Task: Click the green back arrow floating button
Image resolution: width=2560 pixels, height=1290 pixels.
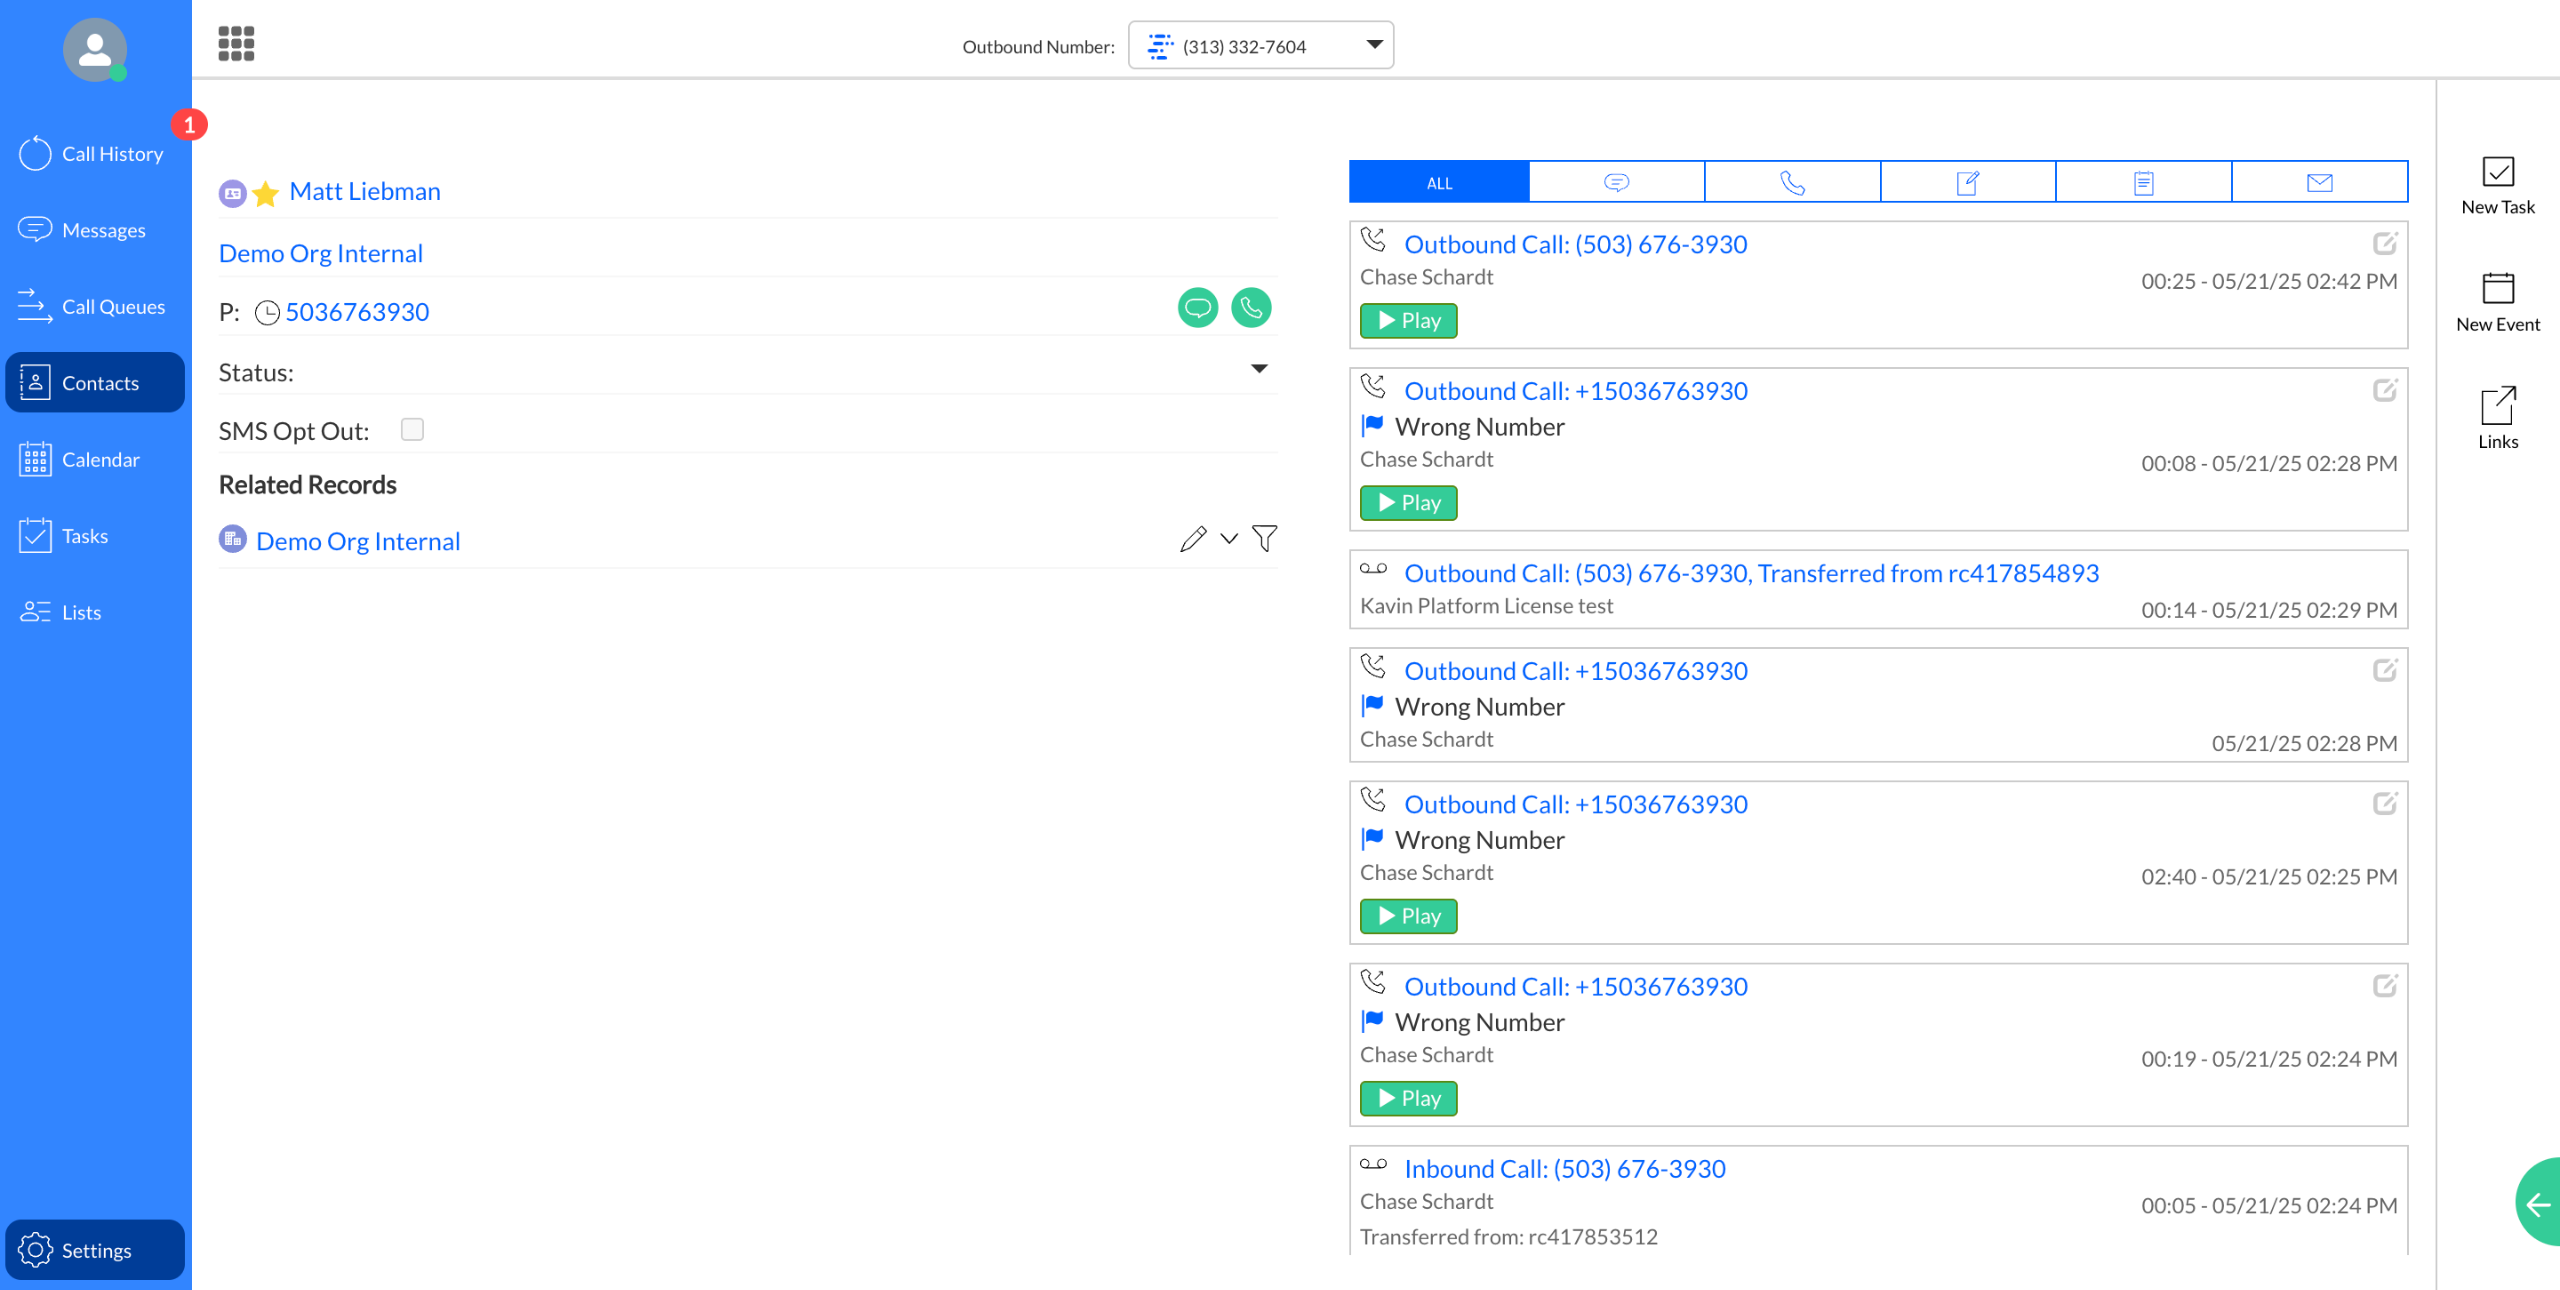Action: [2538, 1204]
